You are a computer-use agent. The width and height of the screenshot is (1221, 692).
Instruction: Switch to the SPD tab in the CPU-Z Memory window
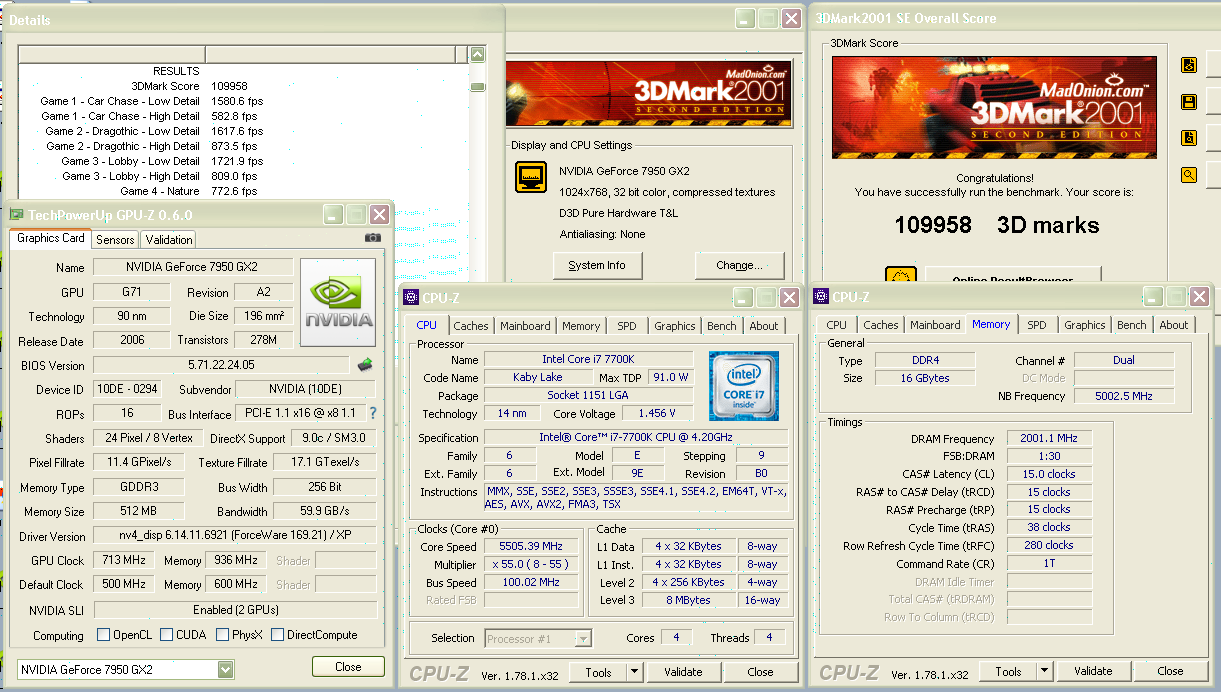tap(1037, 325)
